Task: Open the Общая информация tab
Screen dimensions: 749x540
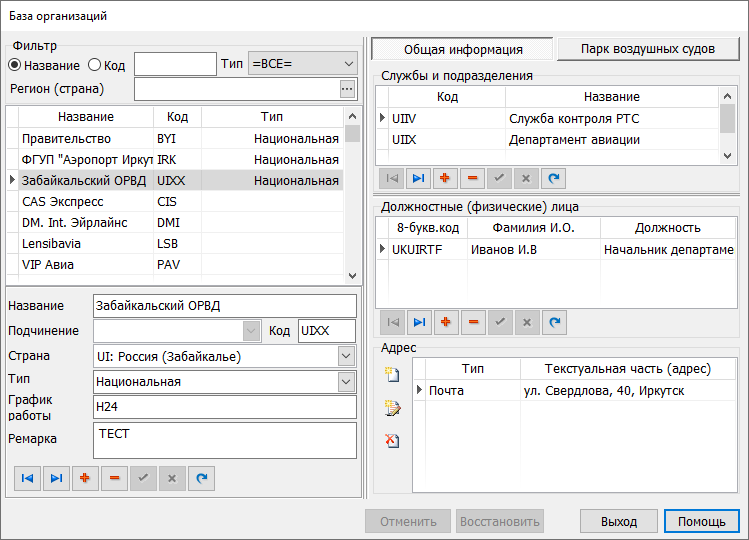Action: tap(462, 49)
